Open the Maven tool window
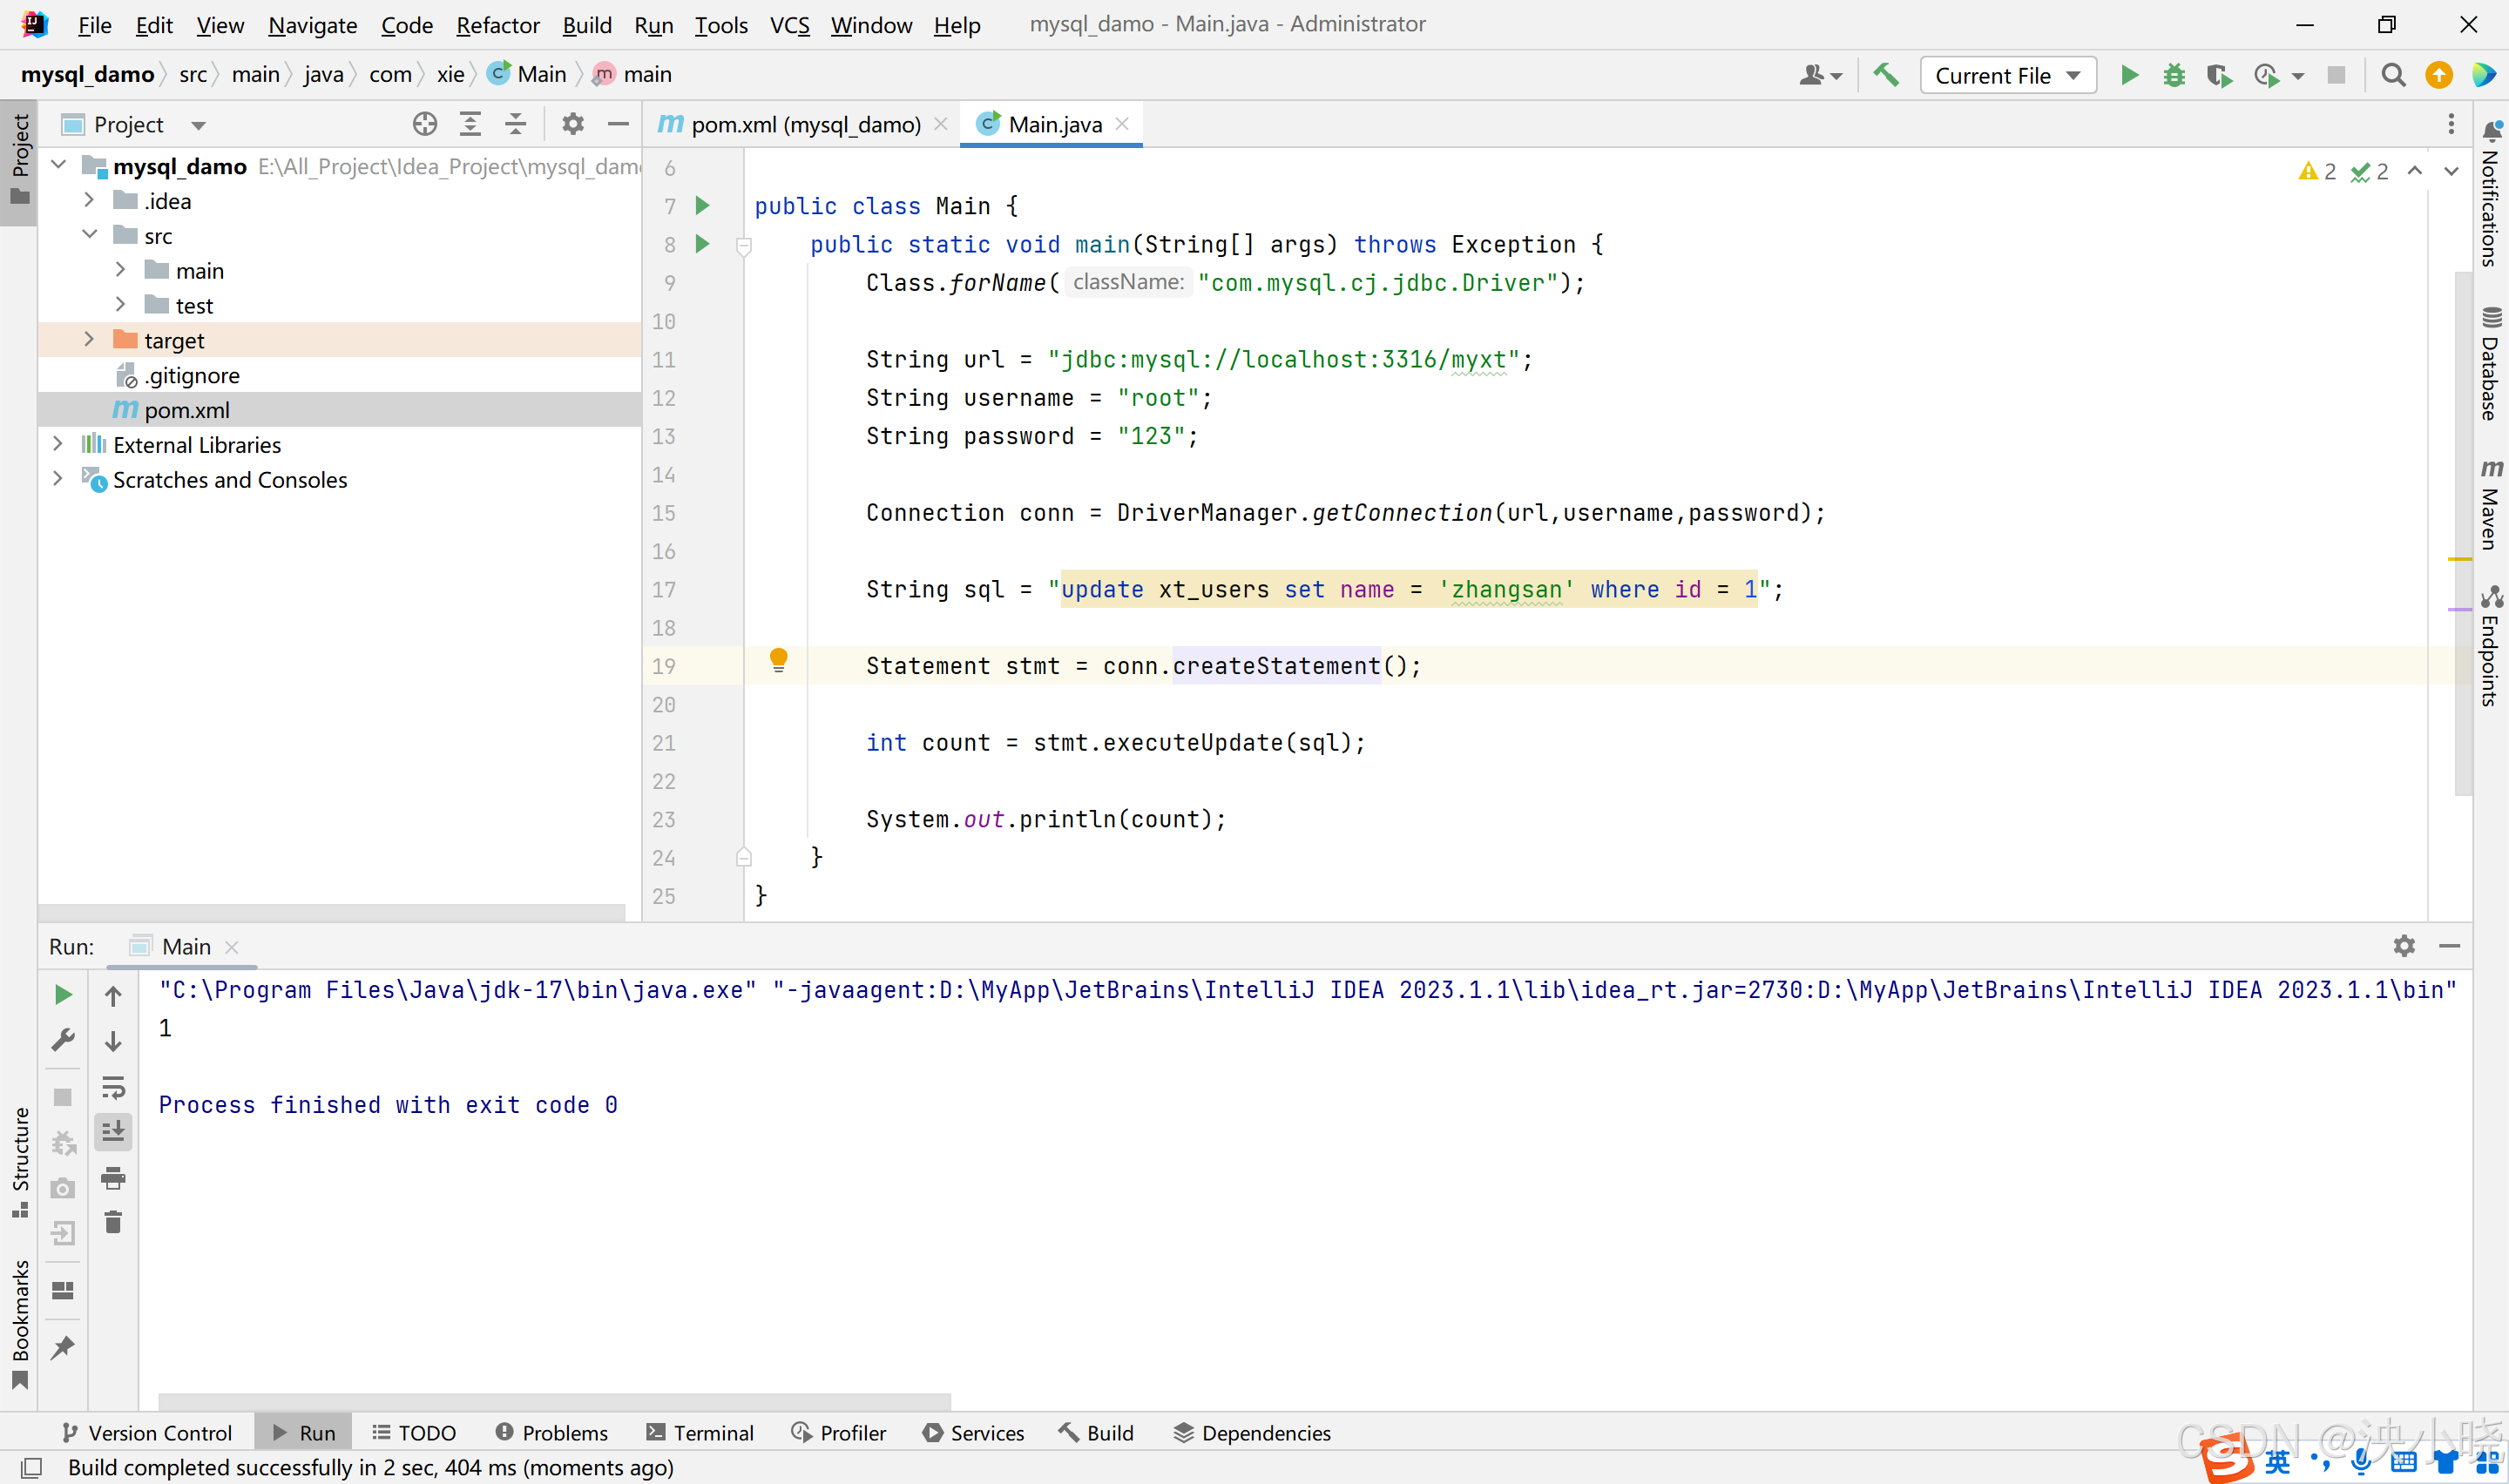Image resolution: width=2509 pixels, height=1484 pixels. [2491, 510]
